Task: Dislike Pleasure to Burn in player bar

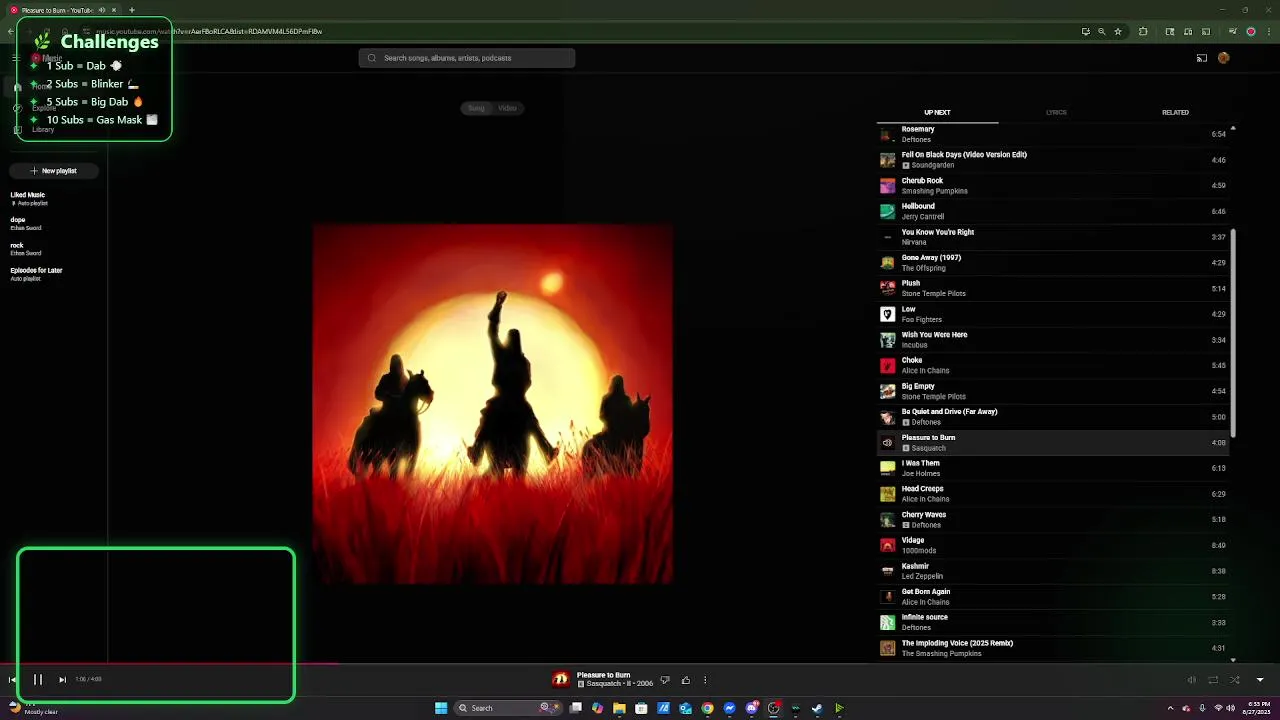Action: coord(665,680)
